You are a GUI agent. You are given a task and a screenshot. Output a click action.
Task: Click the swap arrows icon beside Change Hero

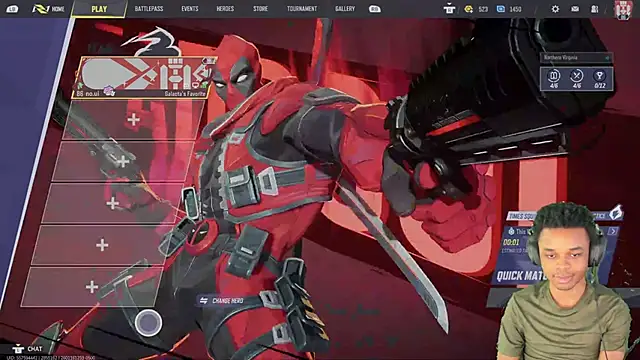(x=204, y=301)
